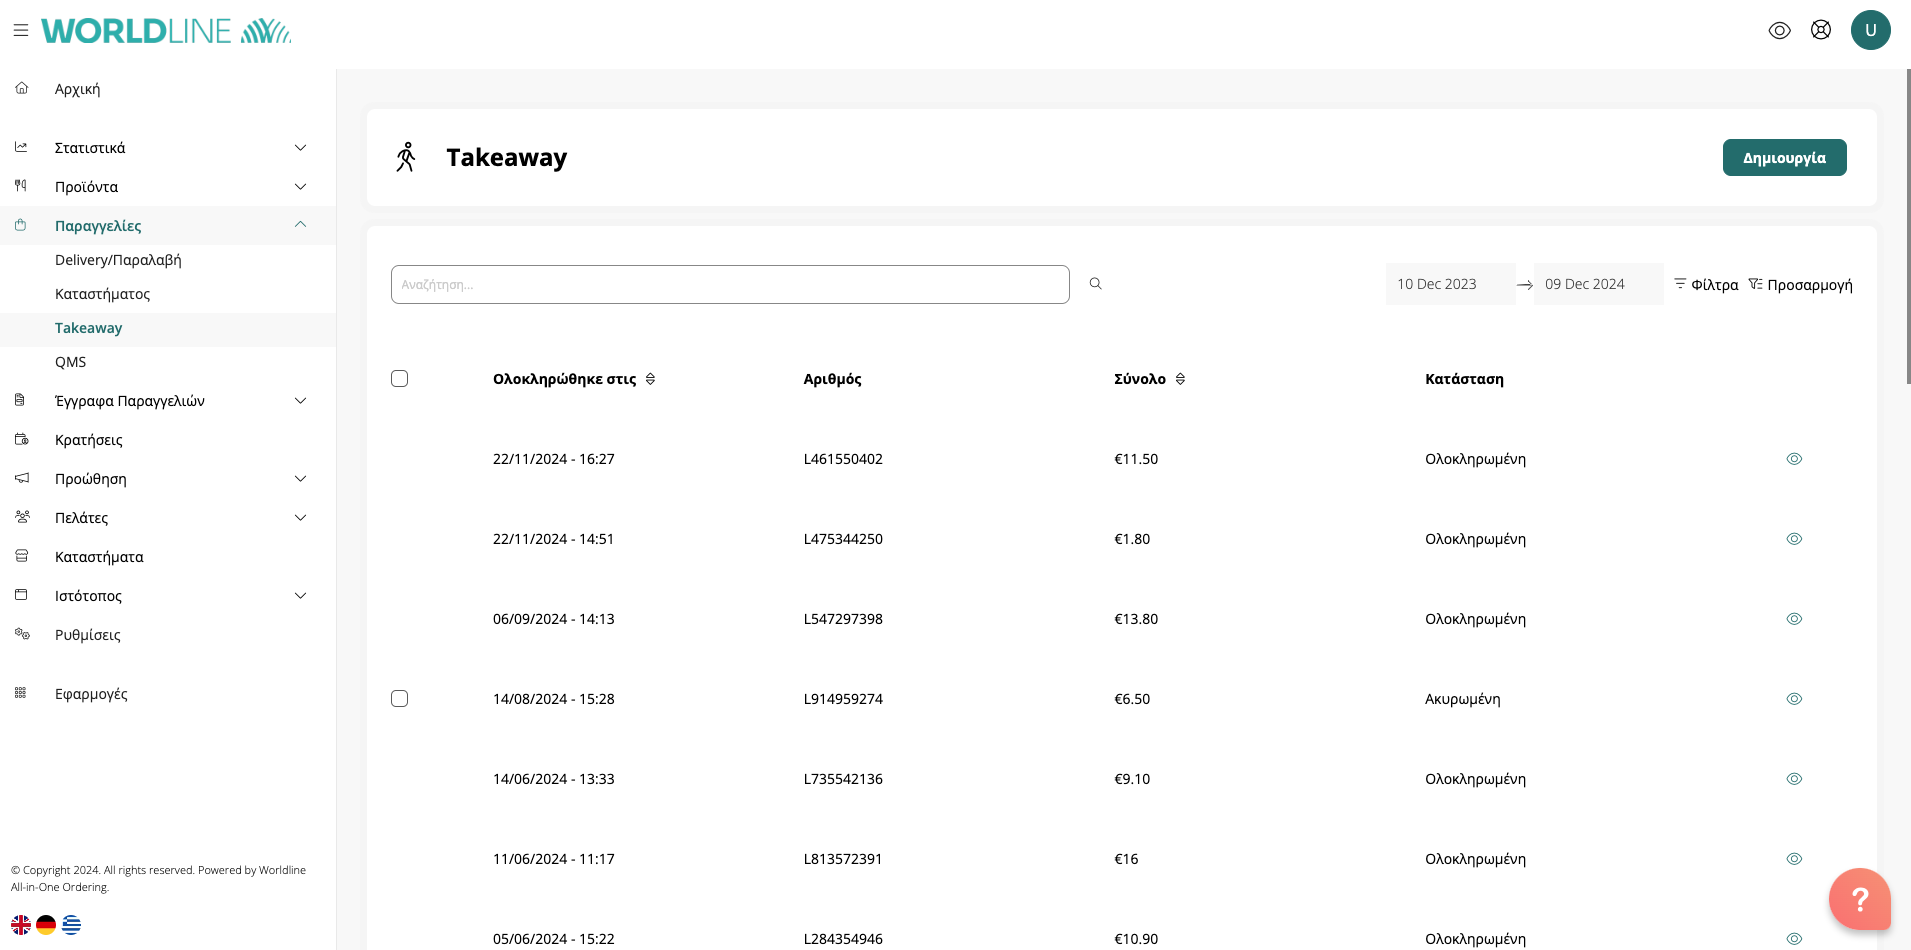The height and width of the screenshot is (950, 1911).
Task: Click the Αναζήτηση search field
Action: click(x=730, y=285)
